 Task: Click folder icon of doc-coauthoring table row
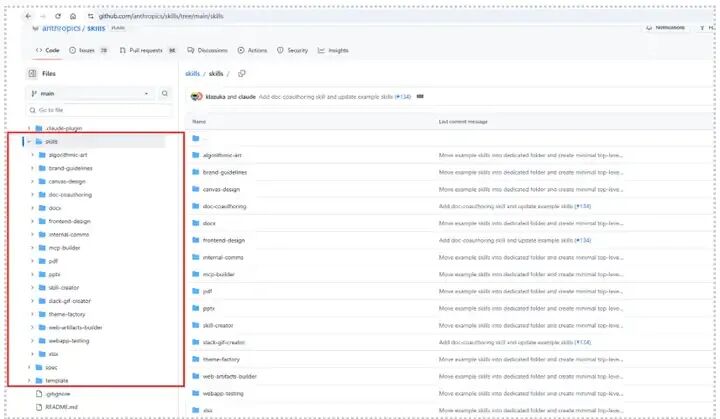coord(196,206)
